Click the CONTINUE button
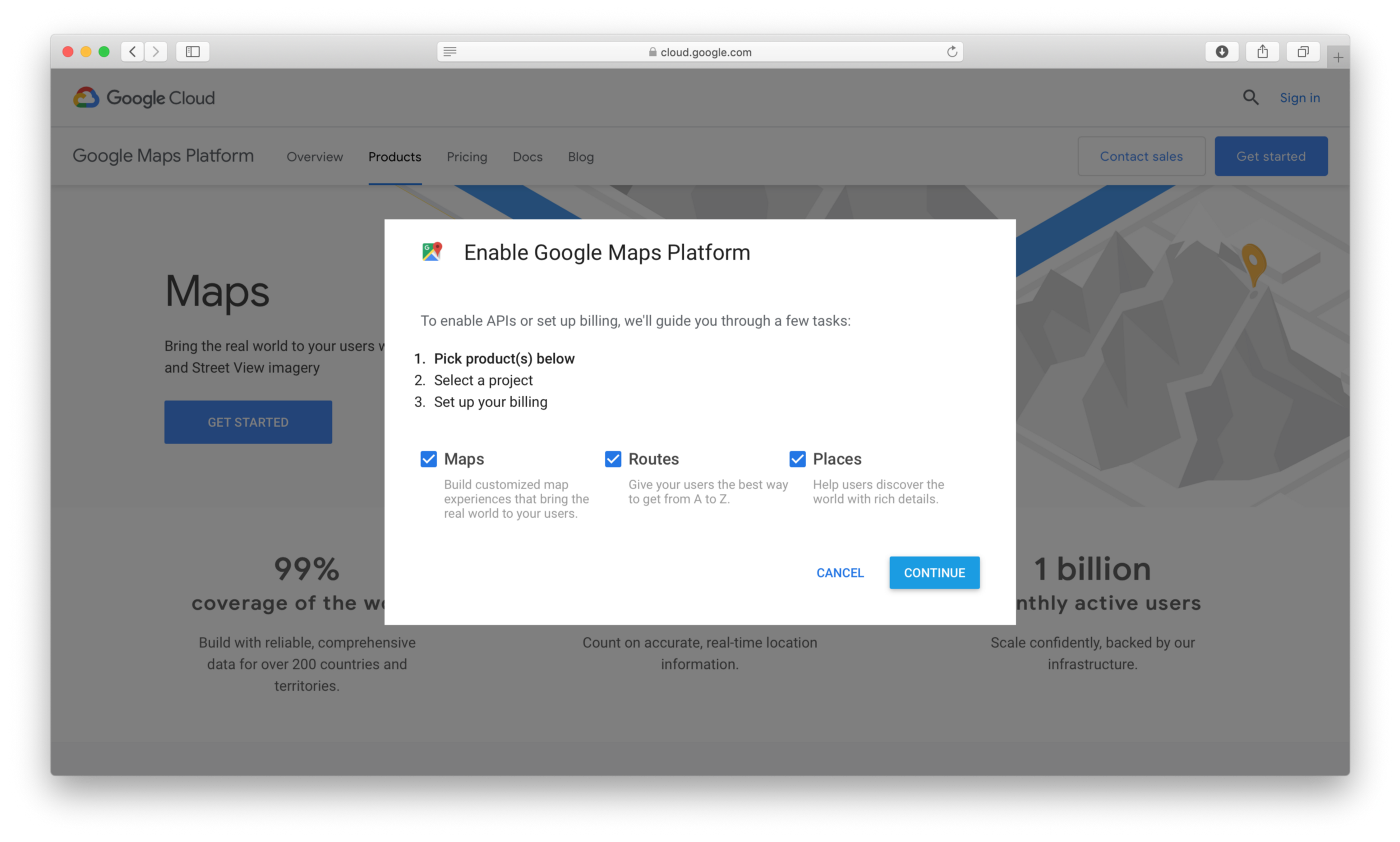Image resolution: width=1400 pixels, height=842 pixels. click(933, 572)
